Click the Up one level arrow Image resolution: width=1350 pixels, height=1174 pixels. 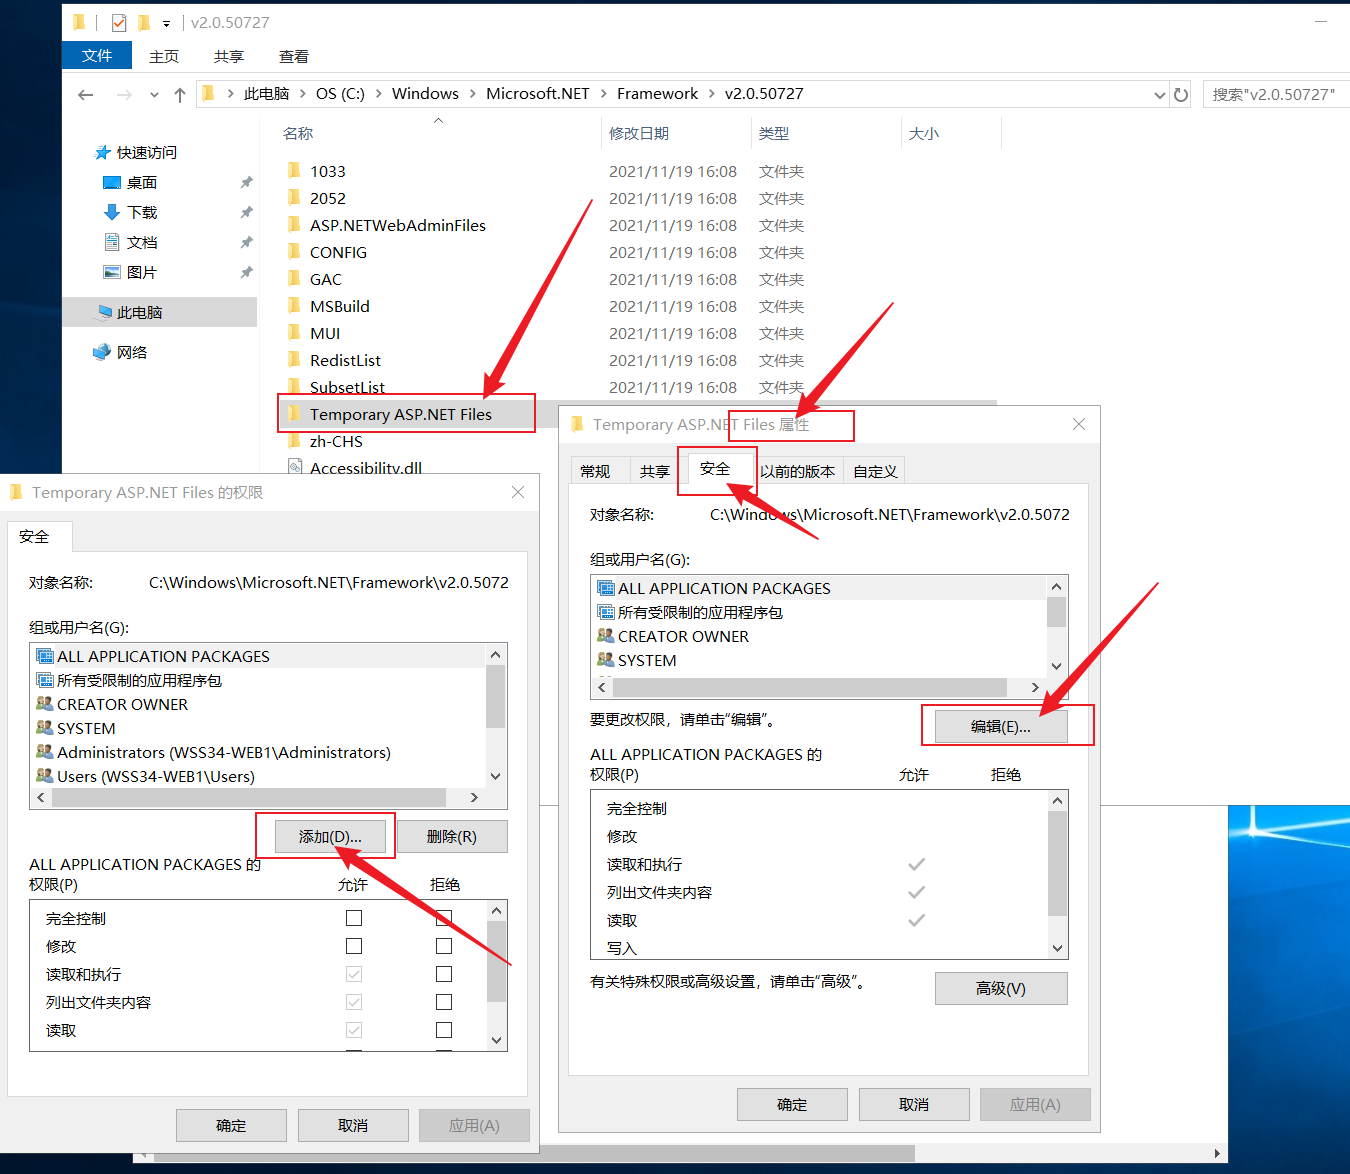click(180, 95)
